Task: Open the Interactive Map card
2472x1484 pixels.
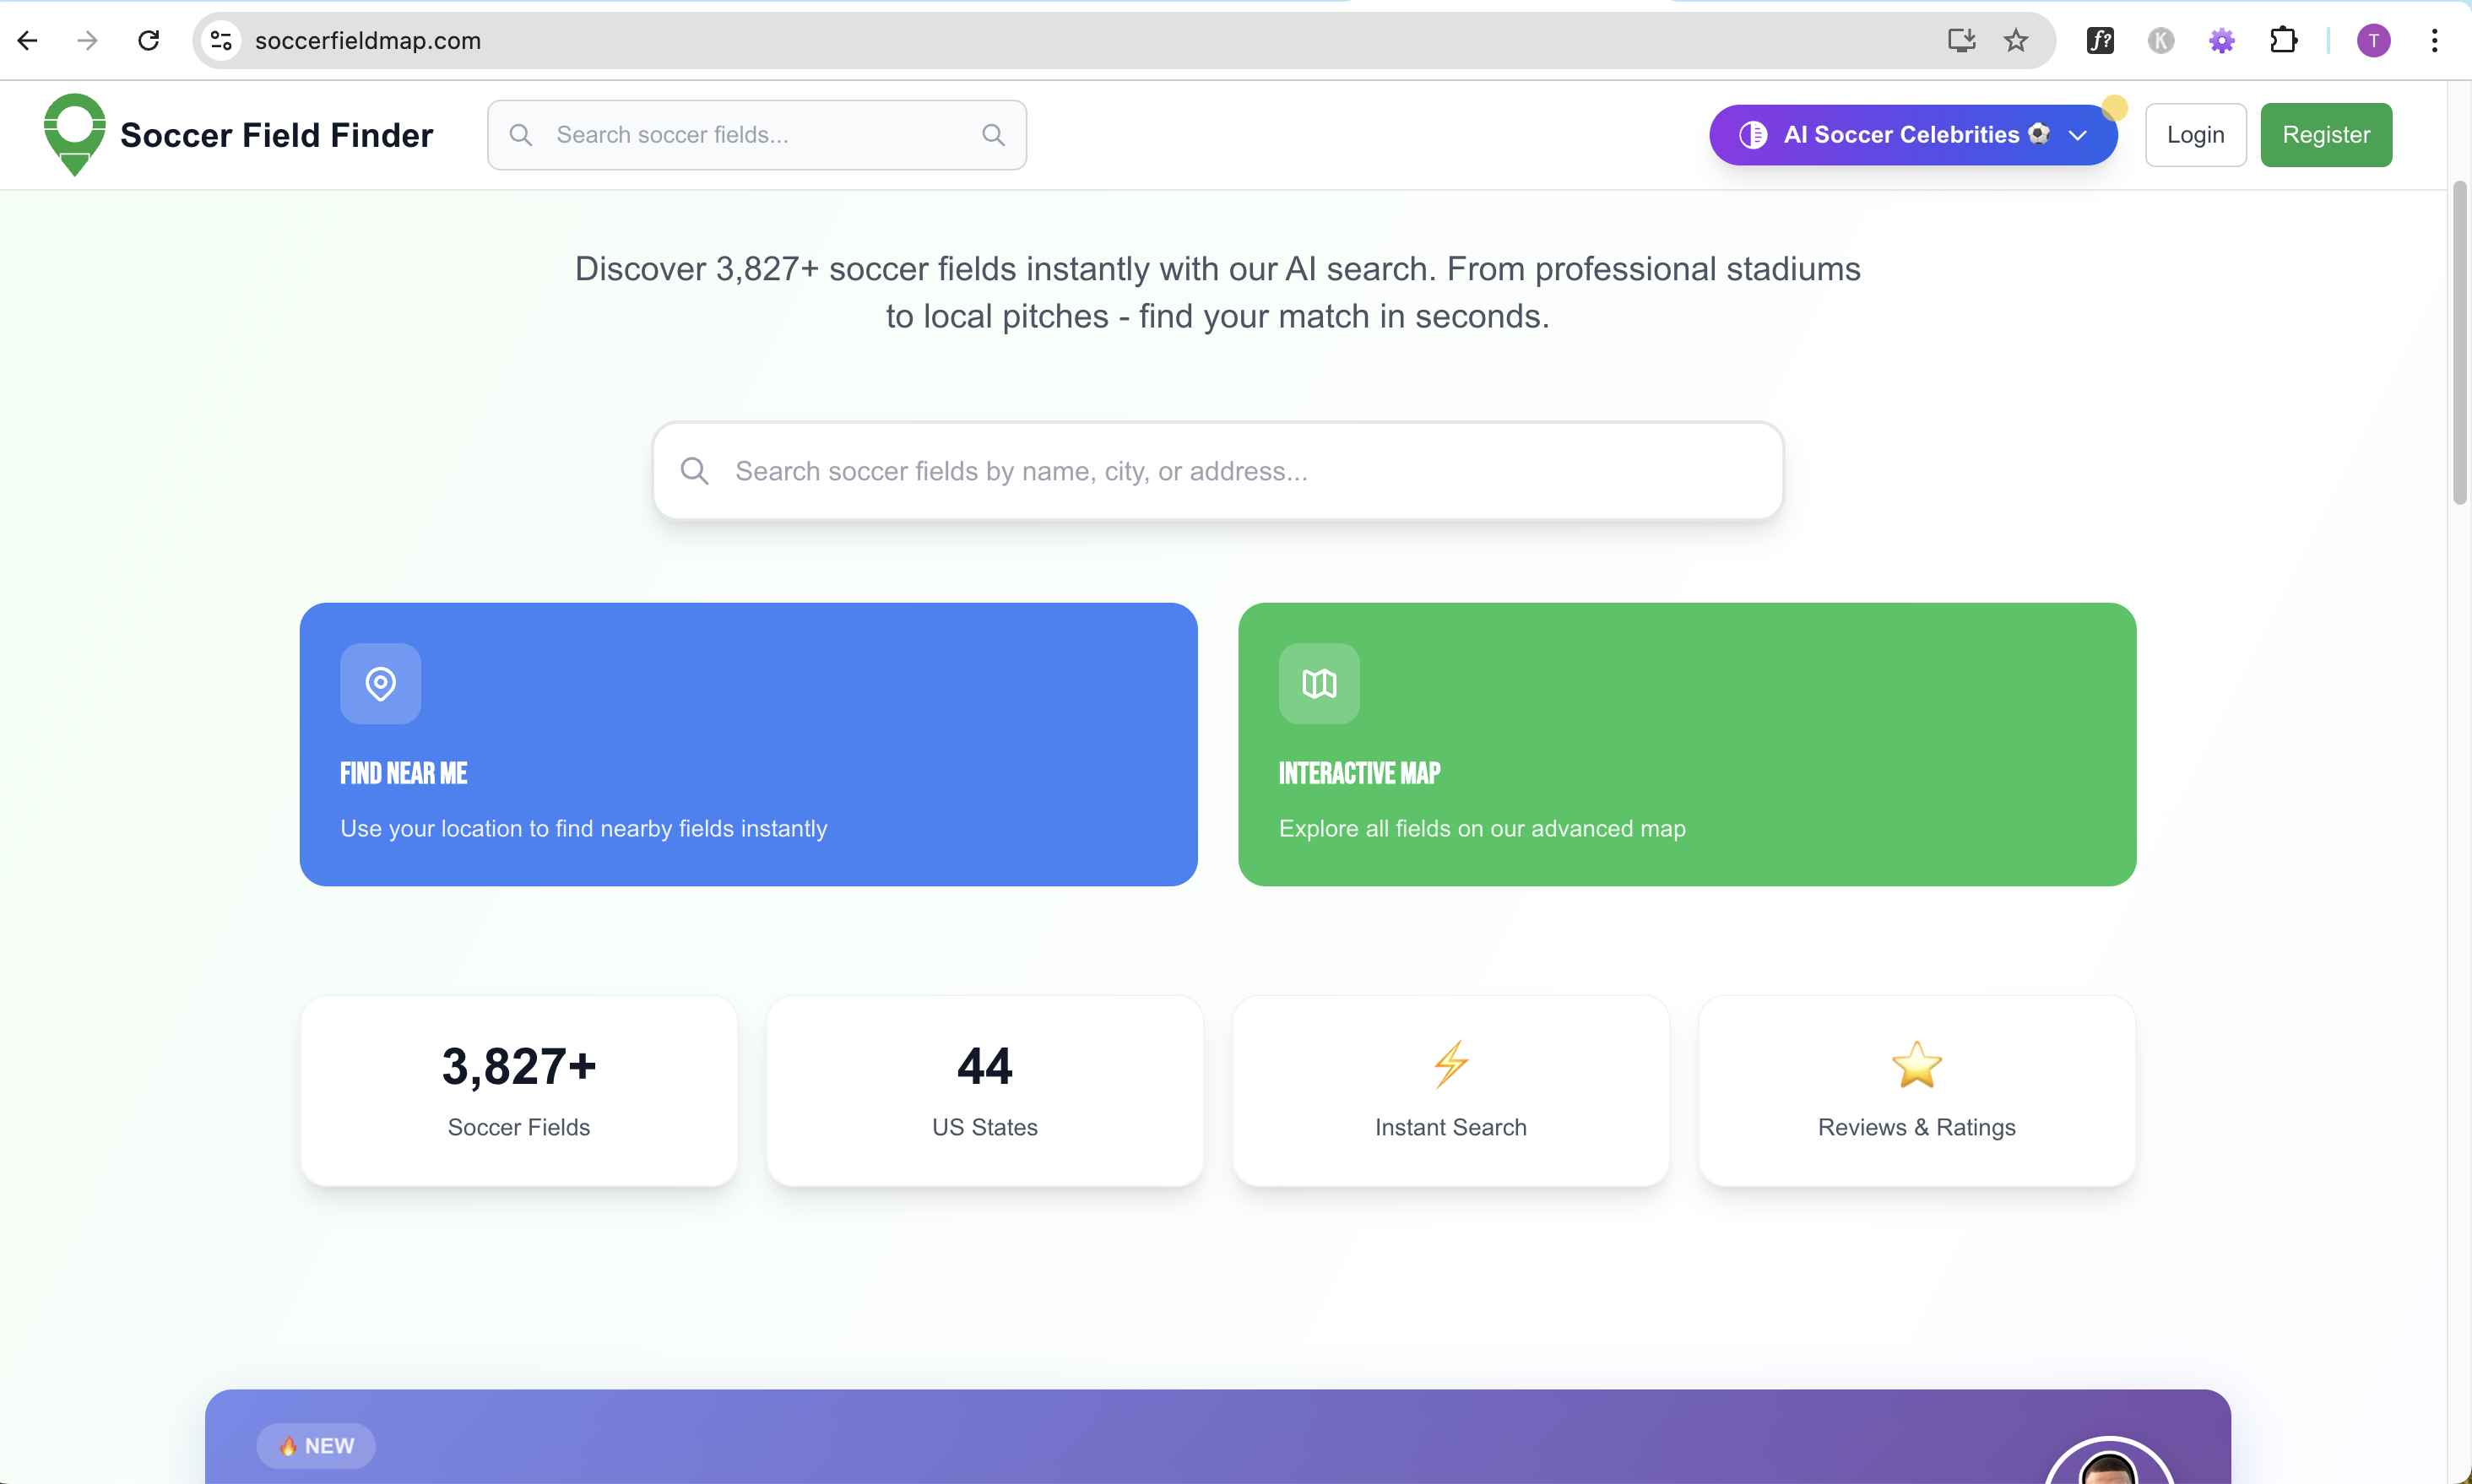Action: tap(1686, 744)
